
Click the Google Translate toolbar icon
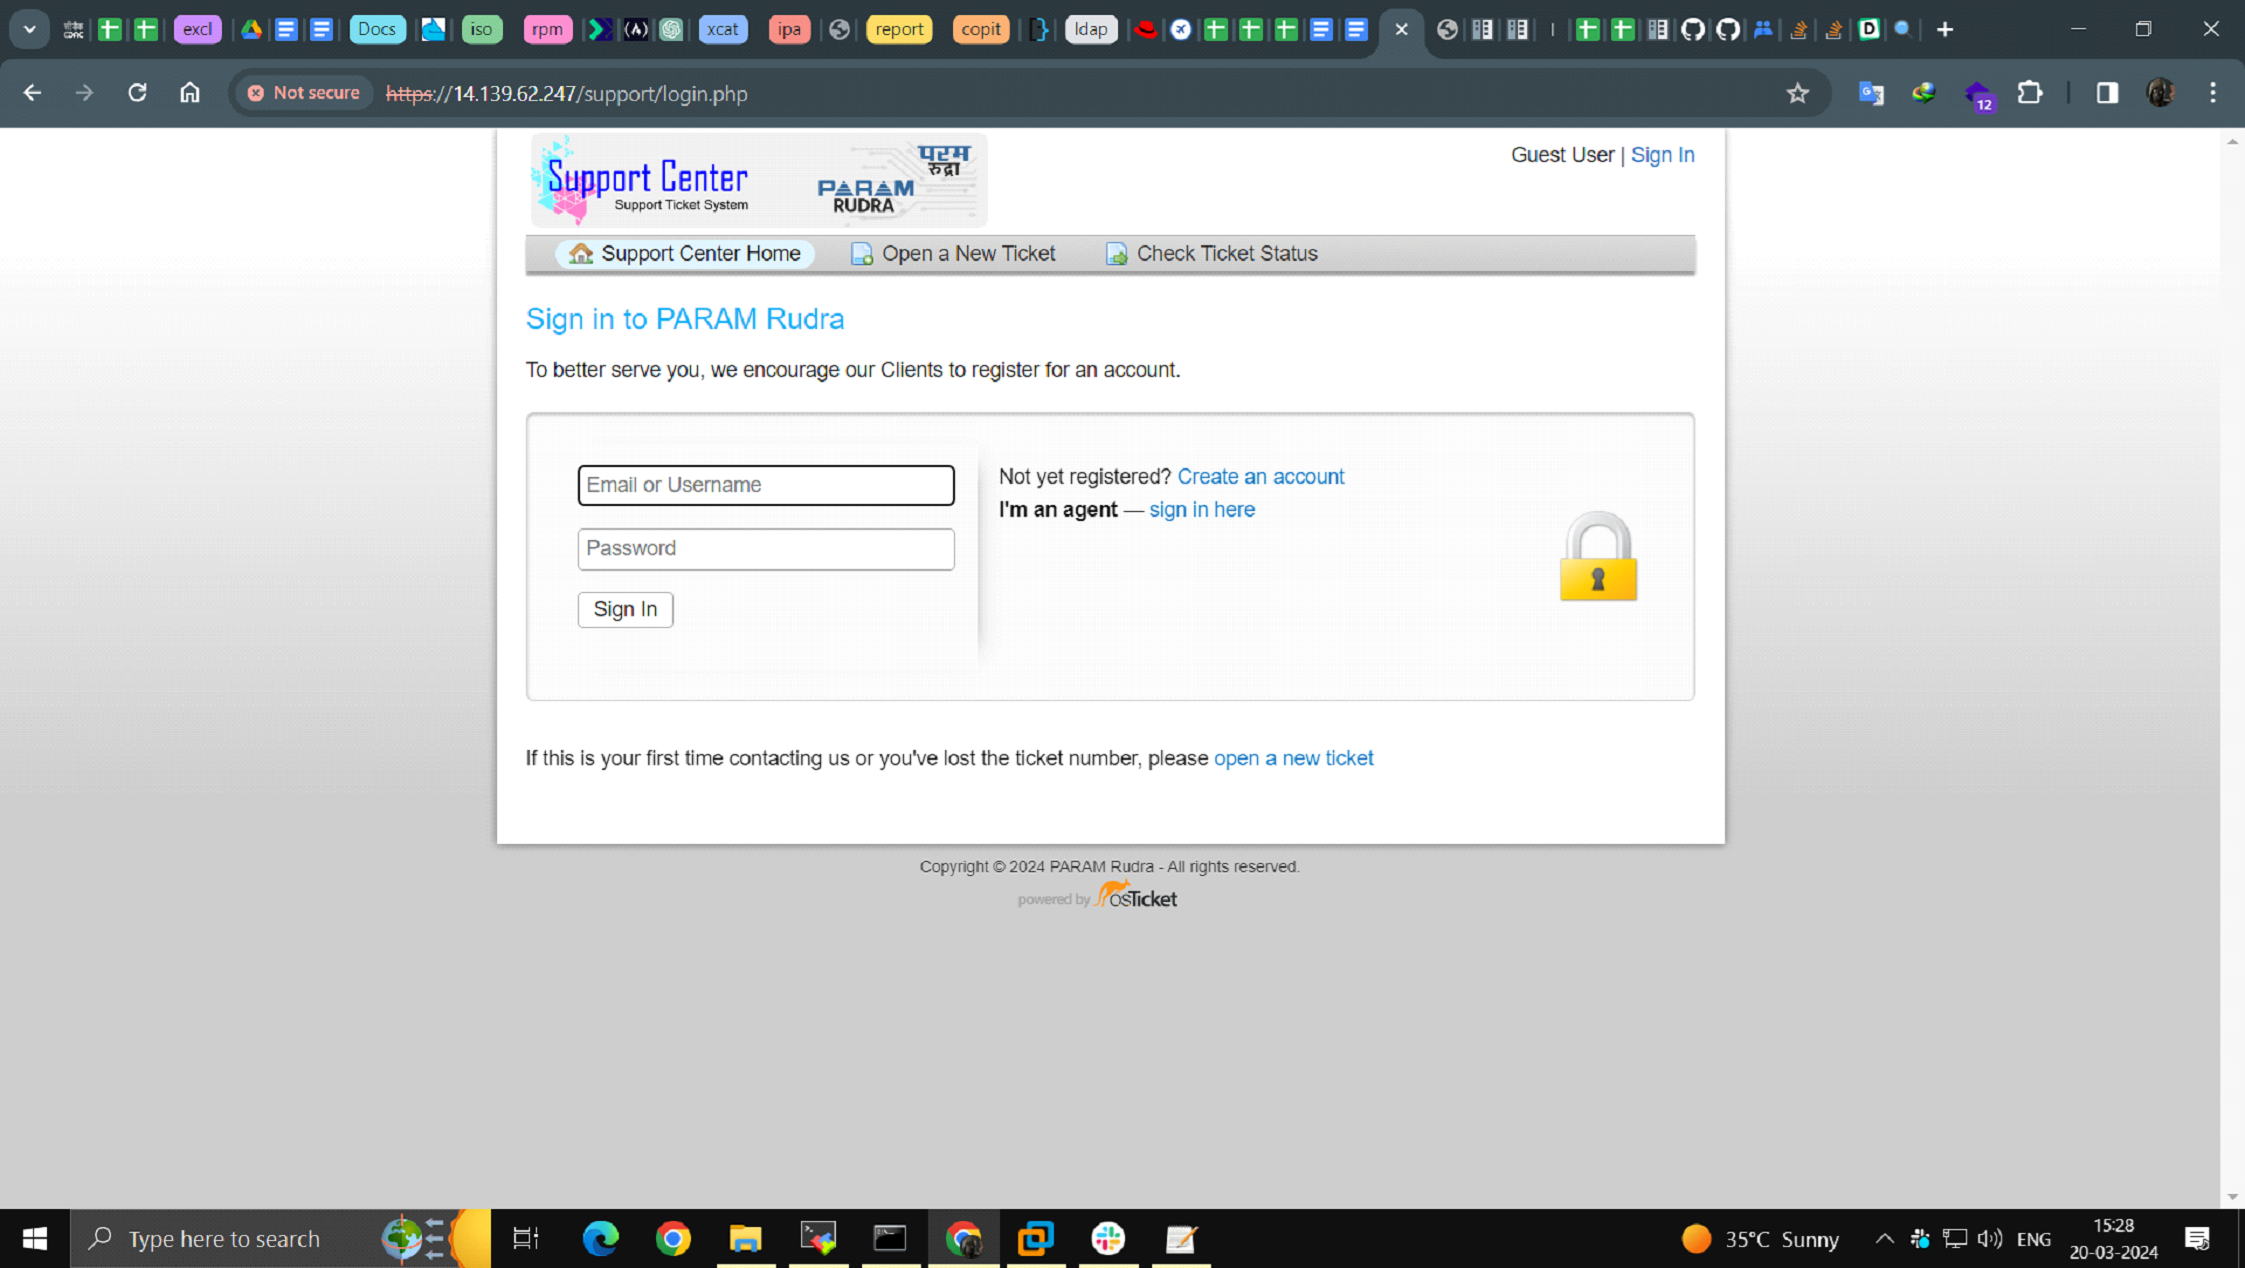tap(1871, 93)
